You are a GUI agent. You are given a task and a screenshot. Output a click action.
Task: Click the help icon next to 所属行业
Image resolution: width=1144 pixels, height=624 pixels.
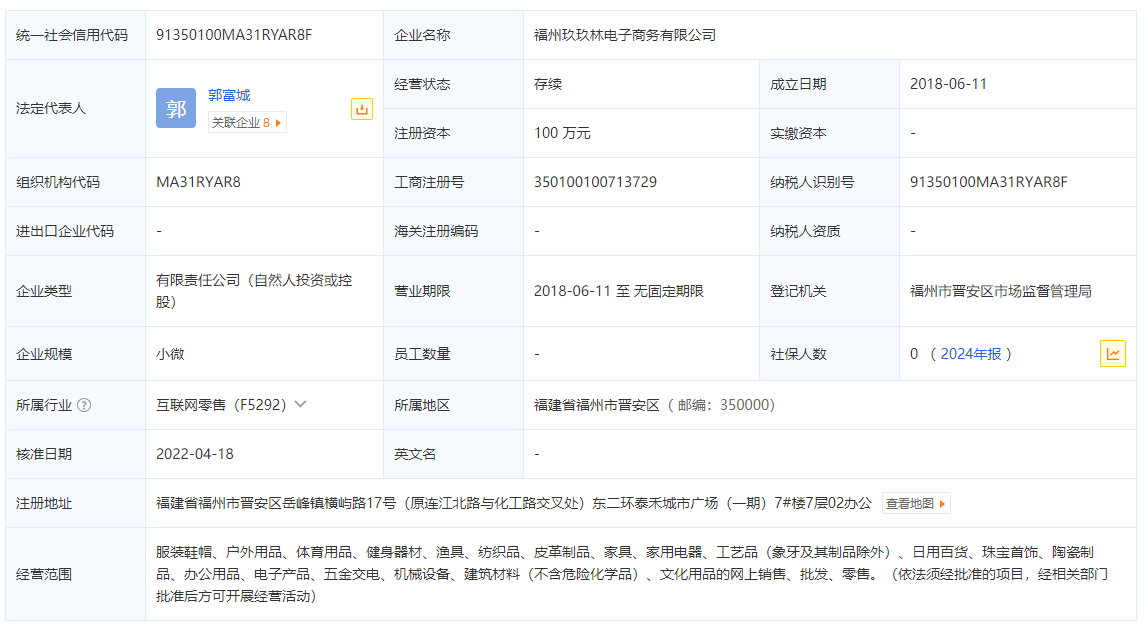84,405
